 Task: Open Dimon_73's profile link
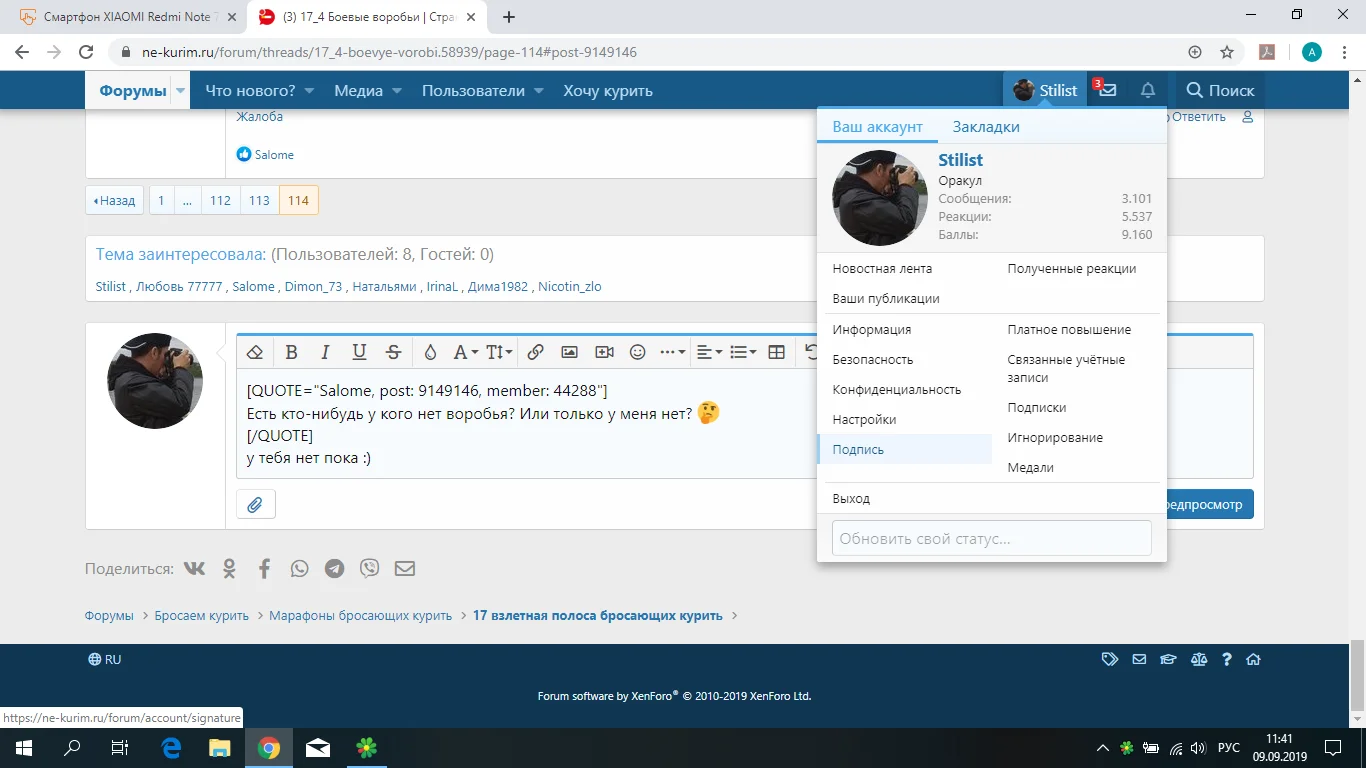[314, 287]
